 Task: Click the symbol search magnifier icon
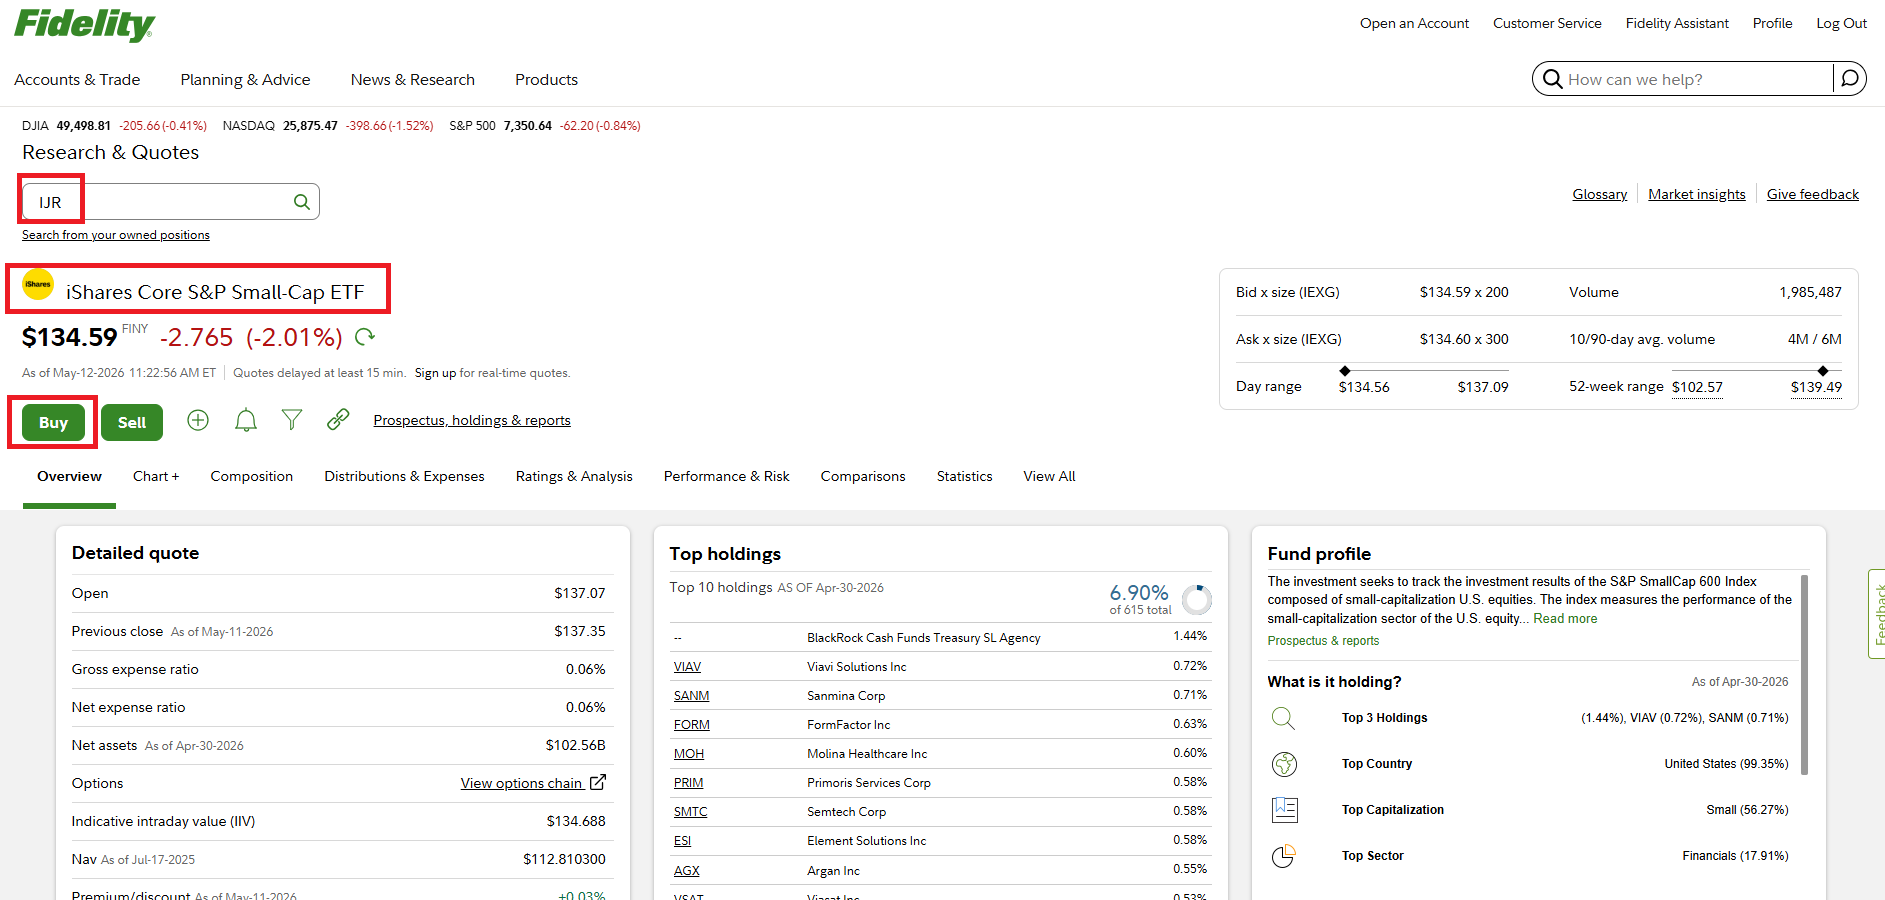click(x=301, y=202)
